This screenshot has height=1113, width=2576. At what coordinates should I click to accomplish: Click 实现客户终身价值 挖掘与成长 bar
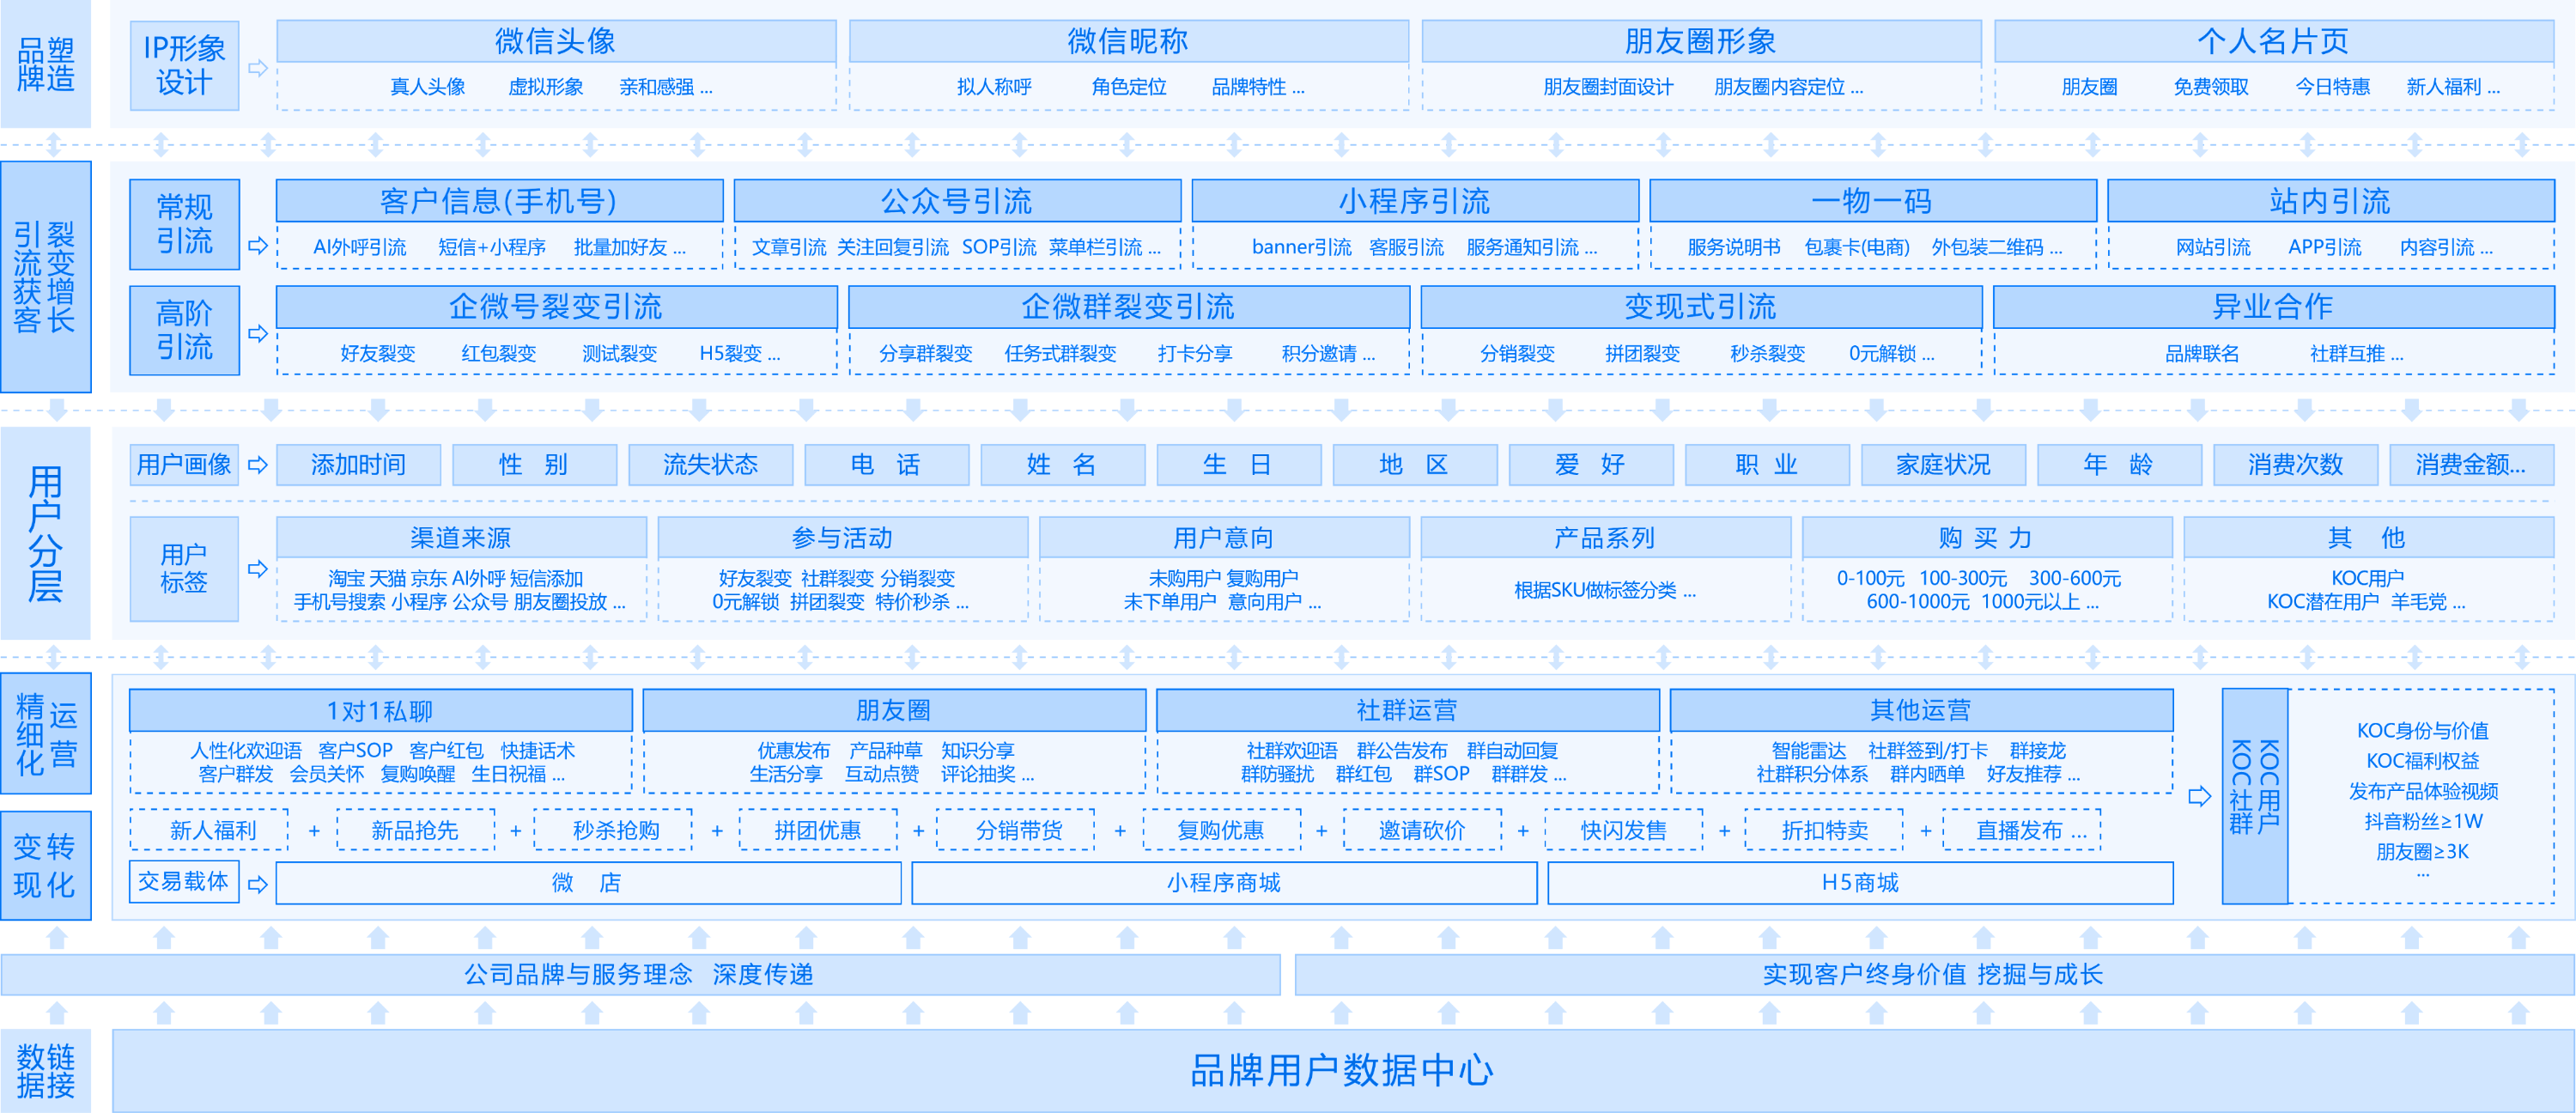[x=1932, y=975]
